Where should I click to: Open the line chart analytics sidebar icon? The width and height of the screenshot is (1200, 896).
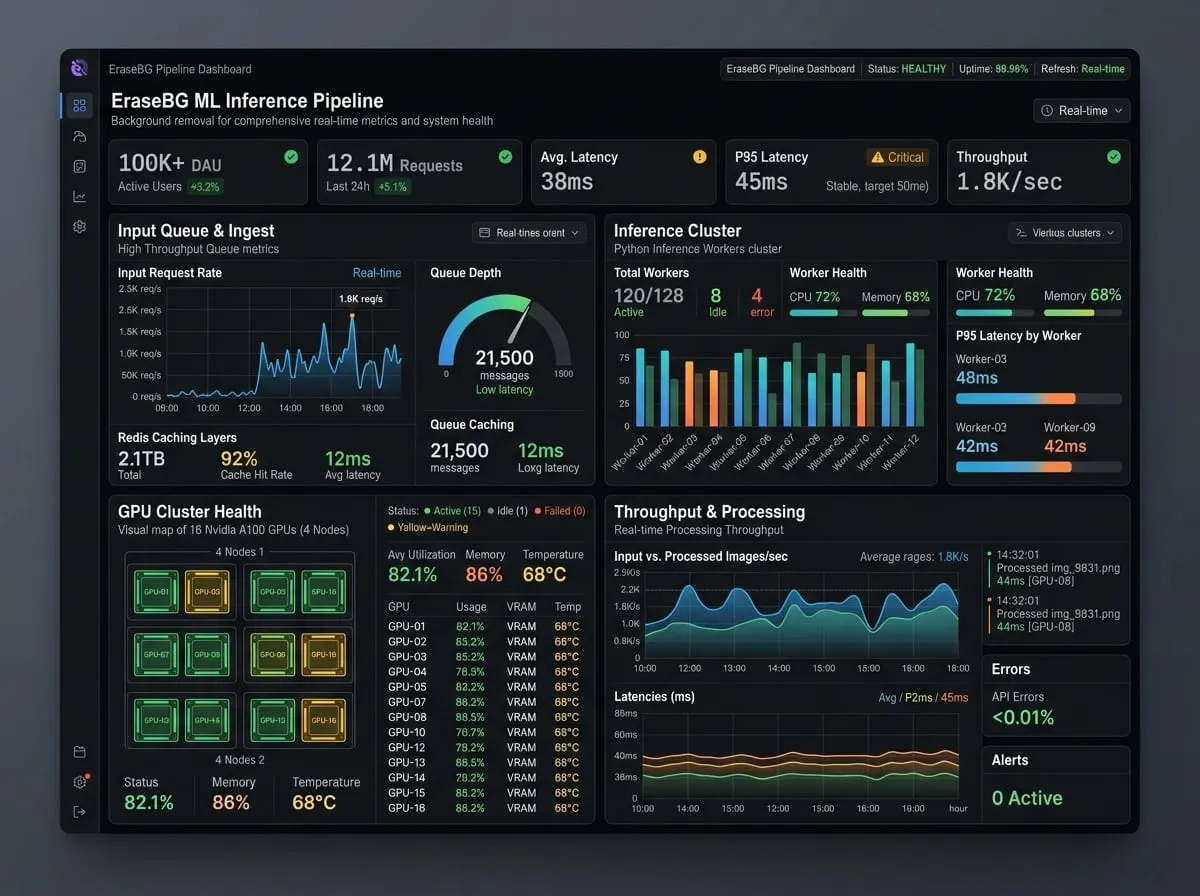pos(79,196)
